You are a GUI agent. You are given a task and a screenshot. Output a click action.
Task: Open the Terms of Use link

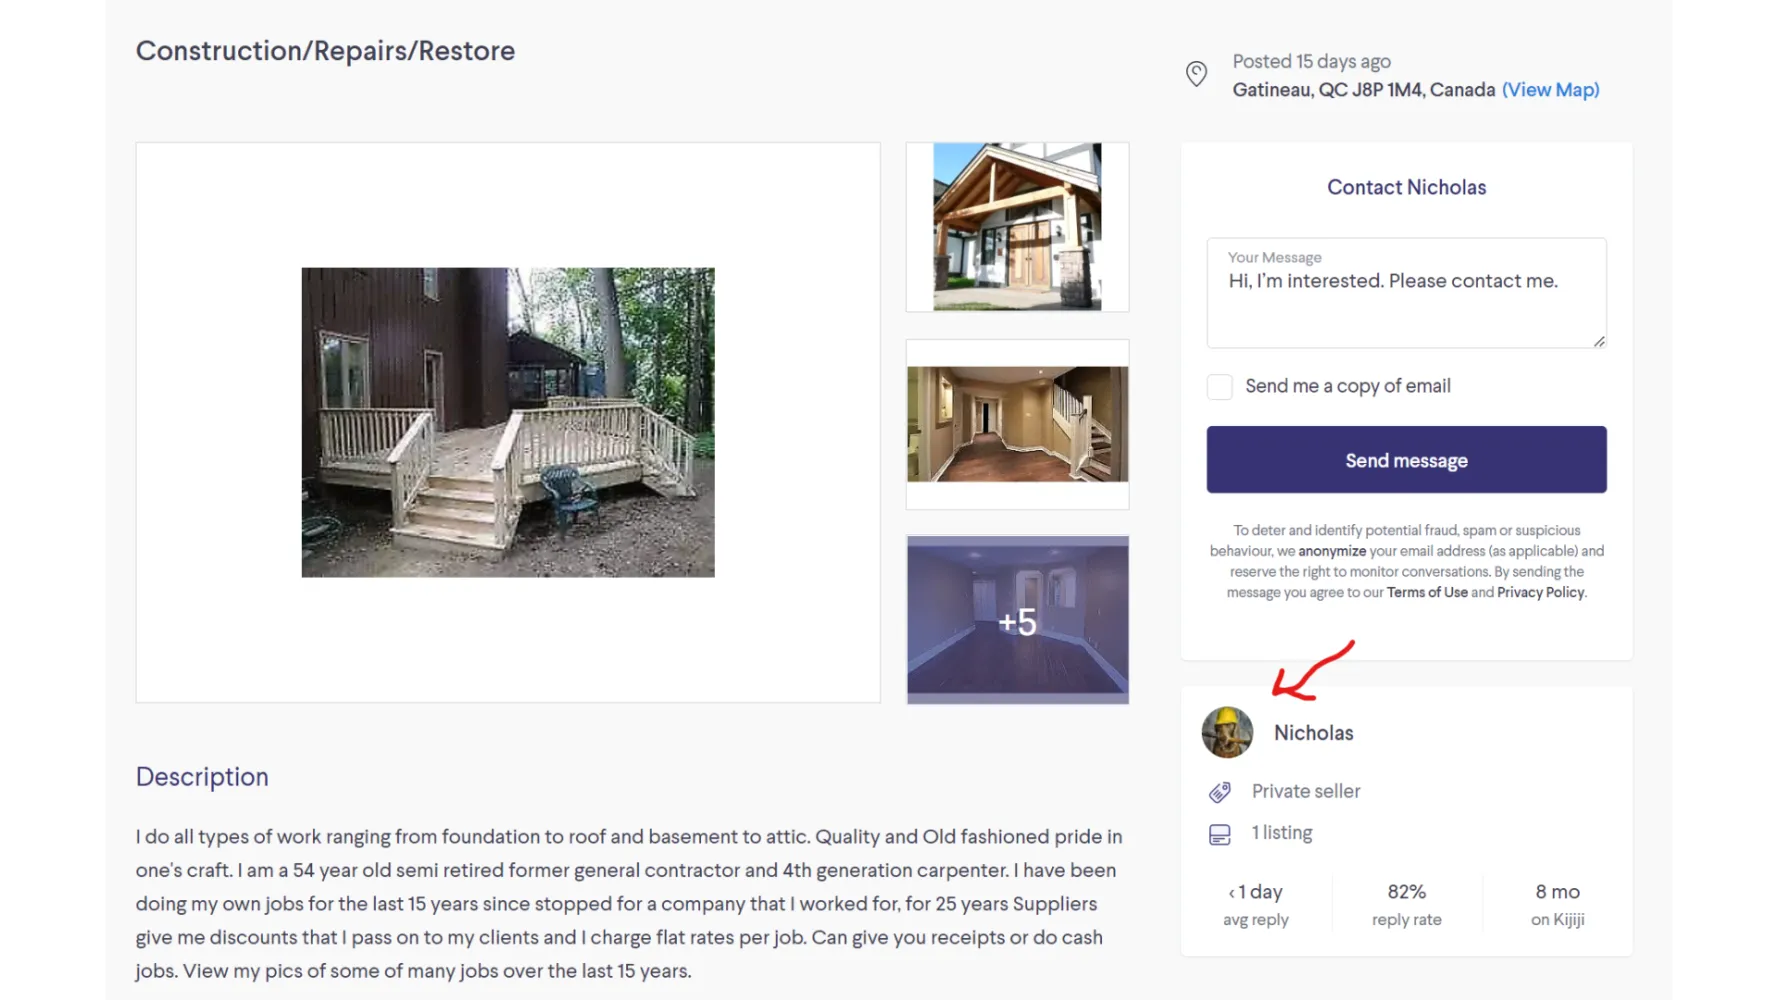(x=1427, y=593)
